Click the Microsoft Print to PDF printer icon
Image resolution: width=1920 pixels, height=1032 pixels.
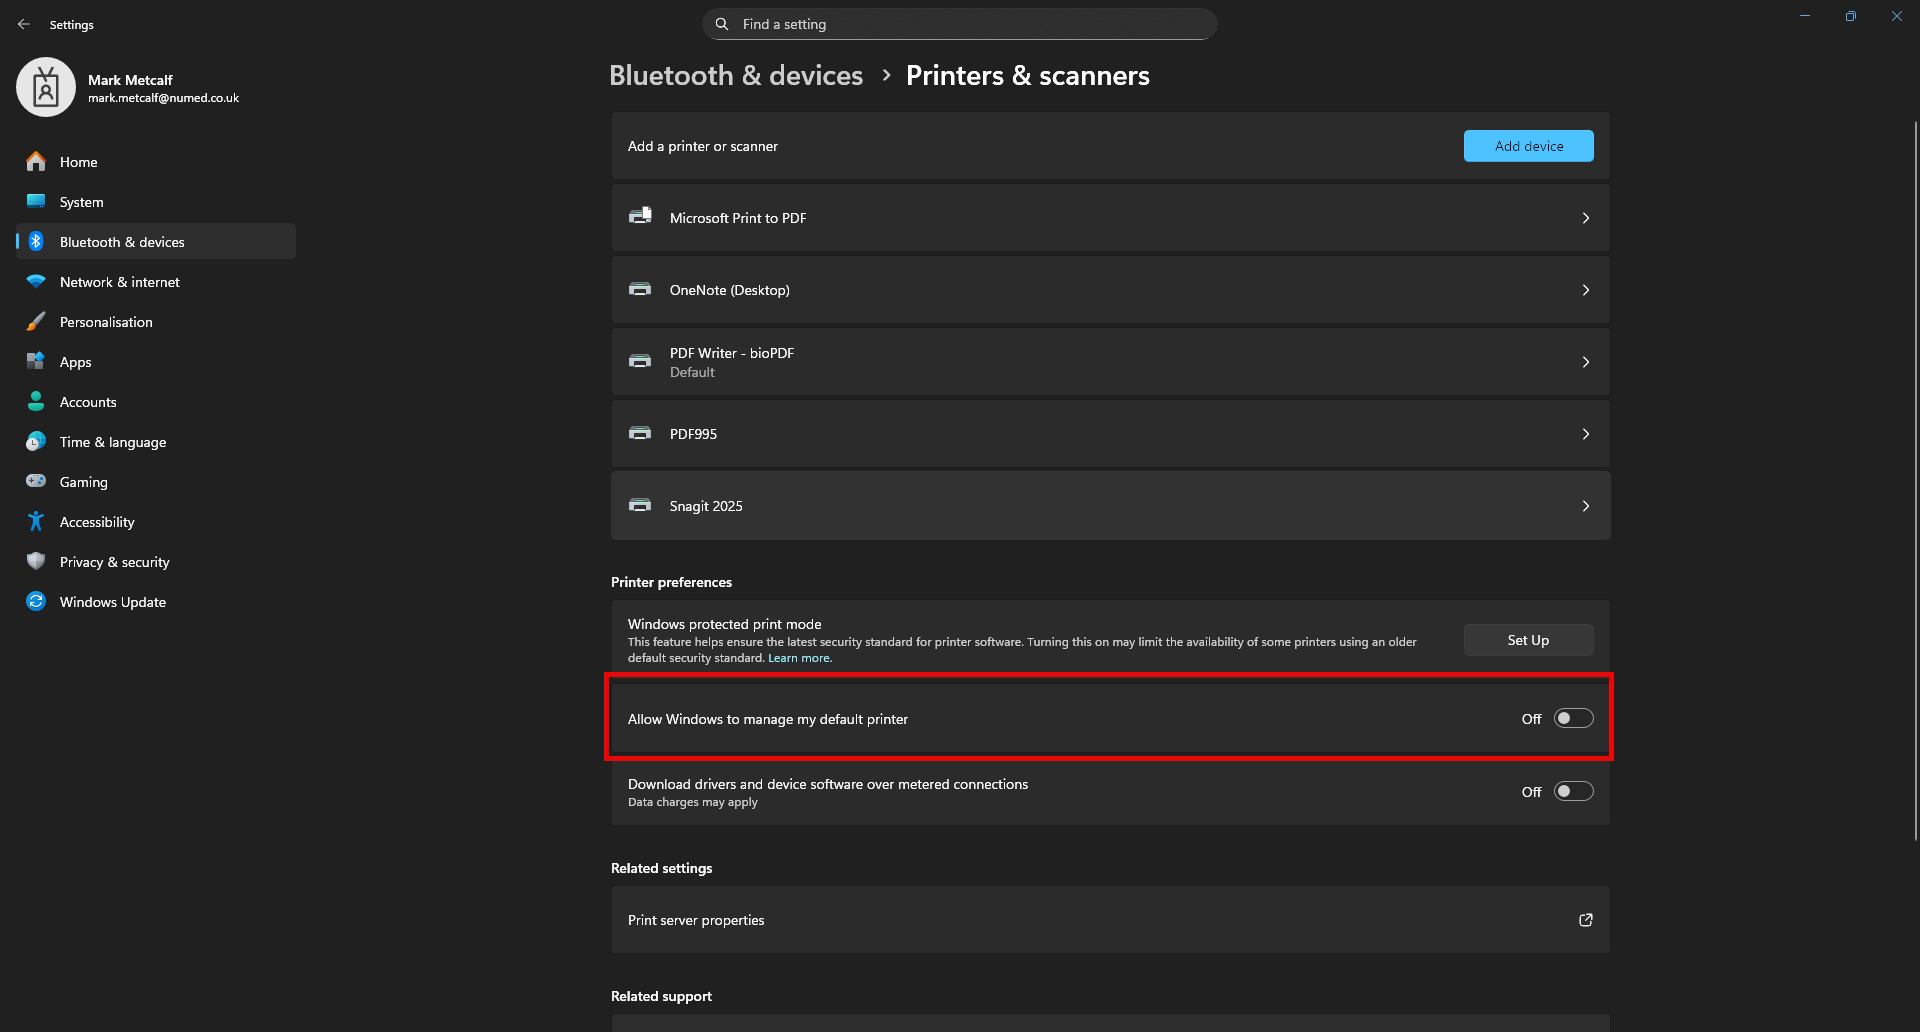tap(640, 217)
